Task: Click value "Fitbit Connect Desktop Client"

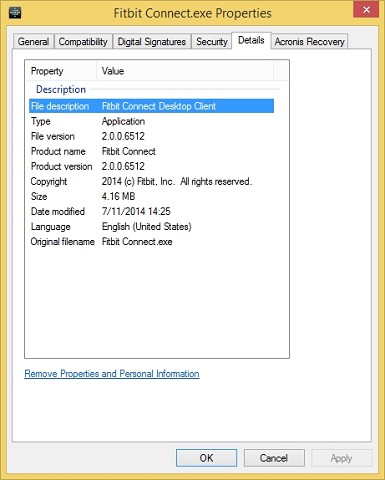Action: click(159, 106)
